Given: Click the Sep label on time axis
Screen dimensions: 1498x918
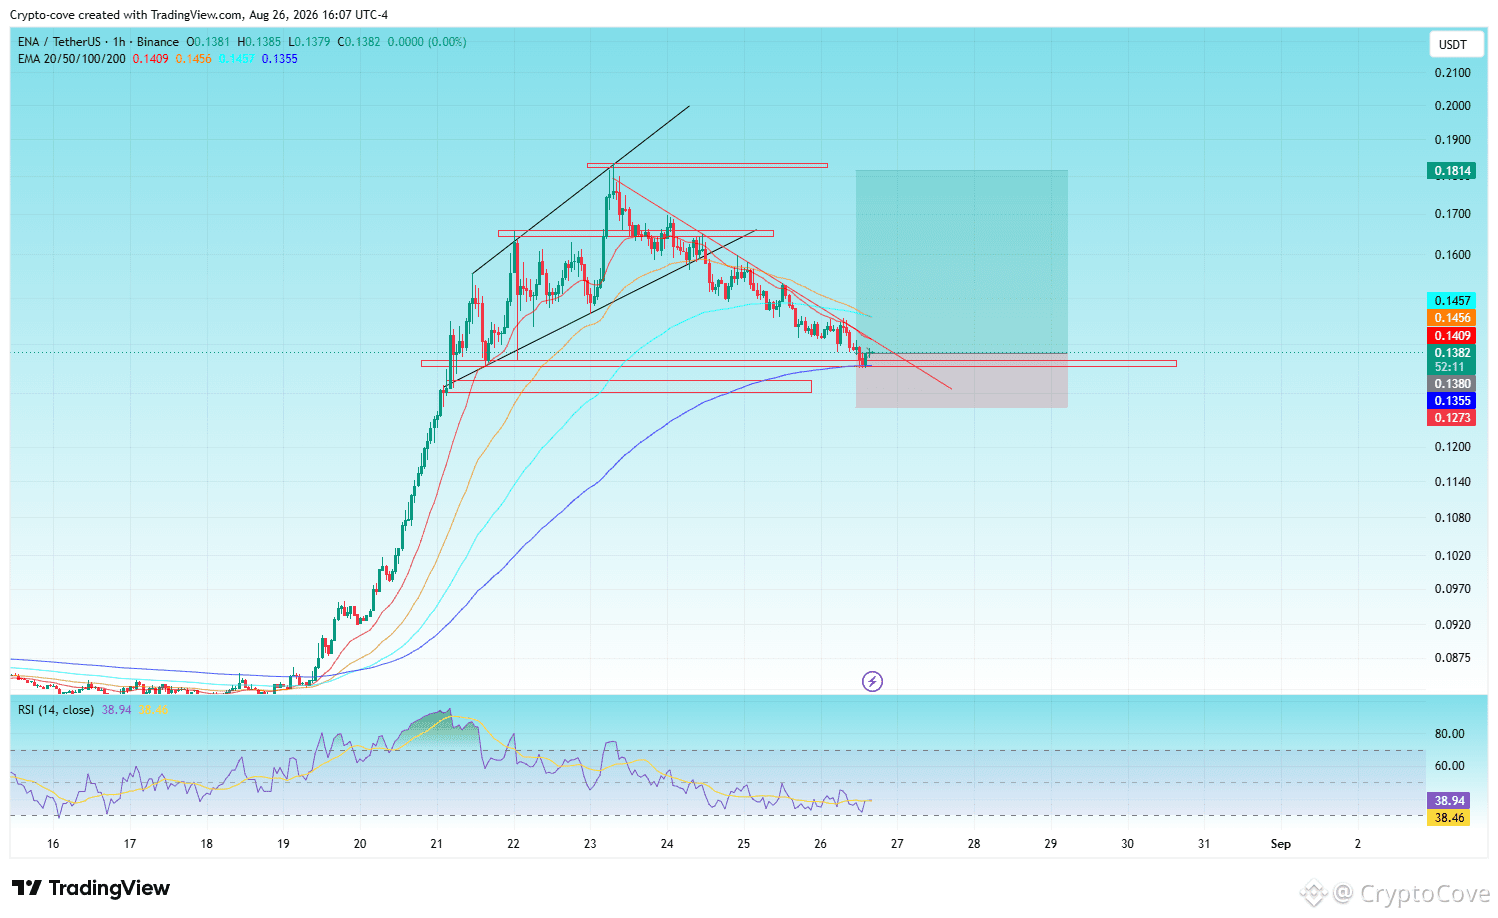Looking at the screenshot, I should (x=1280, y=844).
